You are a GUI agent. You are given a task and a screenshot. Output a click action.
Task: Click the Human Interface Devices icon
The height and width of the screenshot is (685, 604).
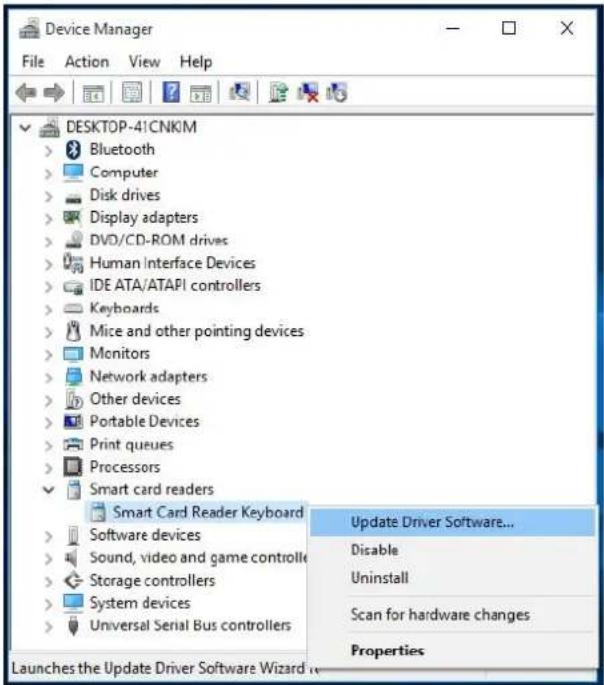pos(73,263)
